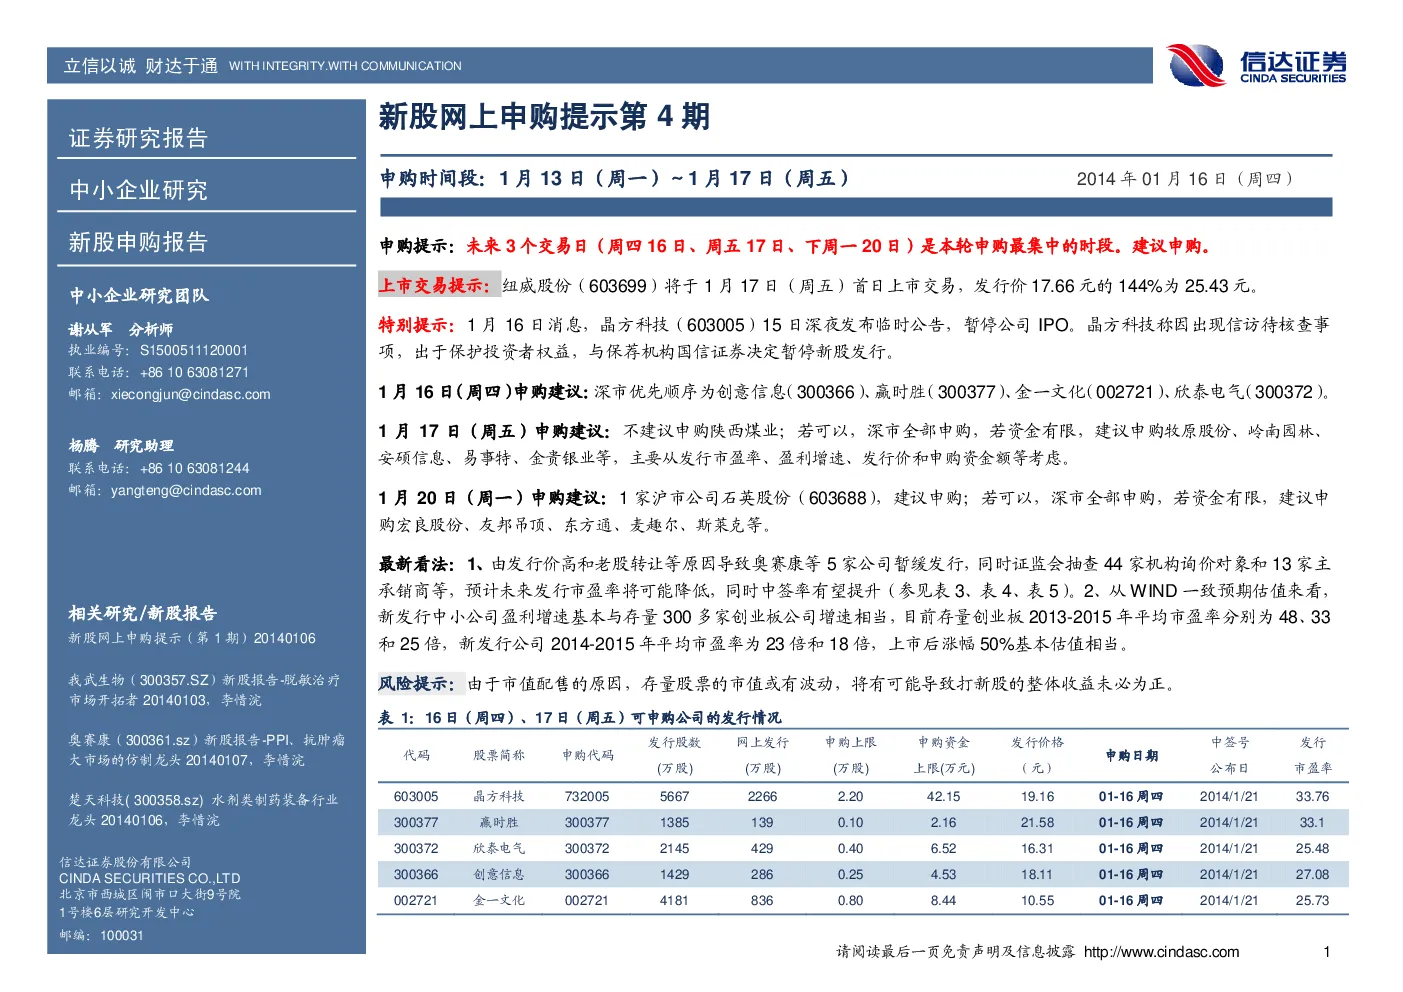
Task: Click the 代码 column header
Action: pyautogui.click(x=416, y=755)
